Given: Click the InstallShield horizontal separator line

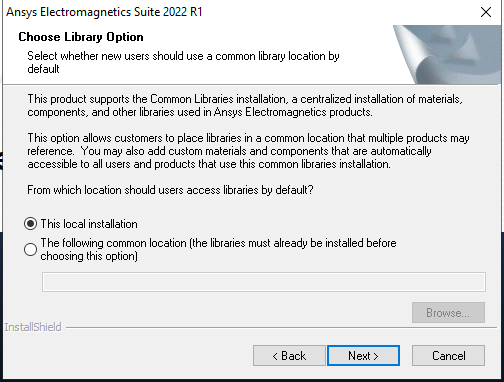Looking at the screenshot, I should [282, 328].
